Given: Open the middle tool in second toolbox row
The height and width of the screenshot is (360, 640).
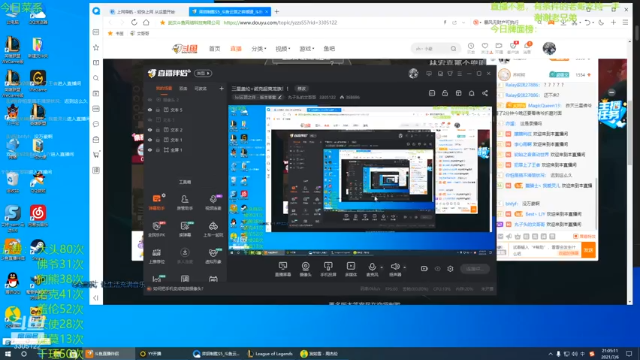Looking at the screenshot, I should [184, 229].
